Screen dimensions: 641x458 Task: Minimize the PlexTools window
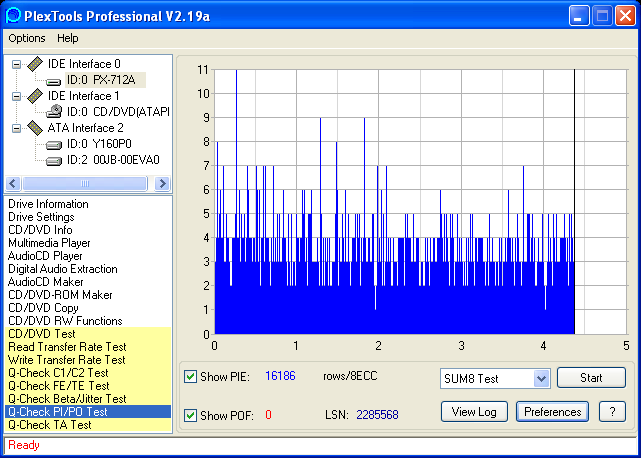tap(579, 16)
